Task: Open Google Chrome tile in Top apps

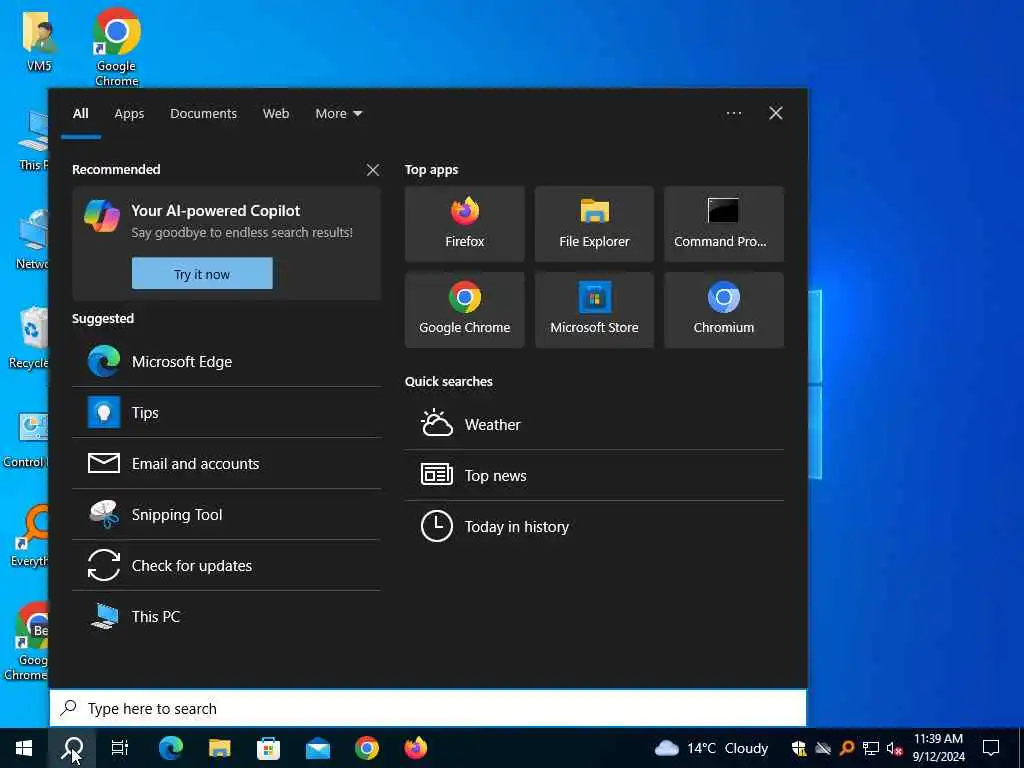Action: point(464,310)
